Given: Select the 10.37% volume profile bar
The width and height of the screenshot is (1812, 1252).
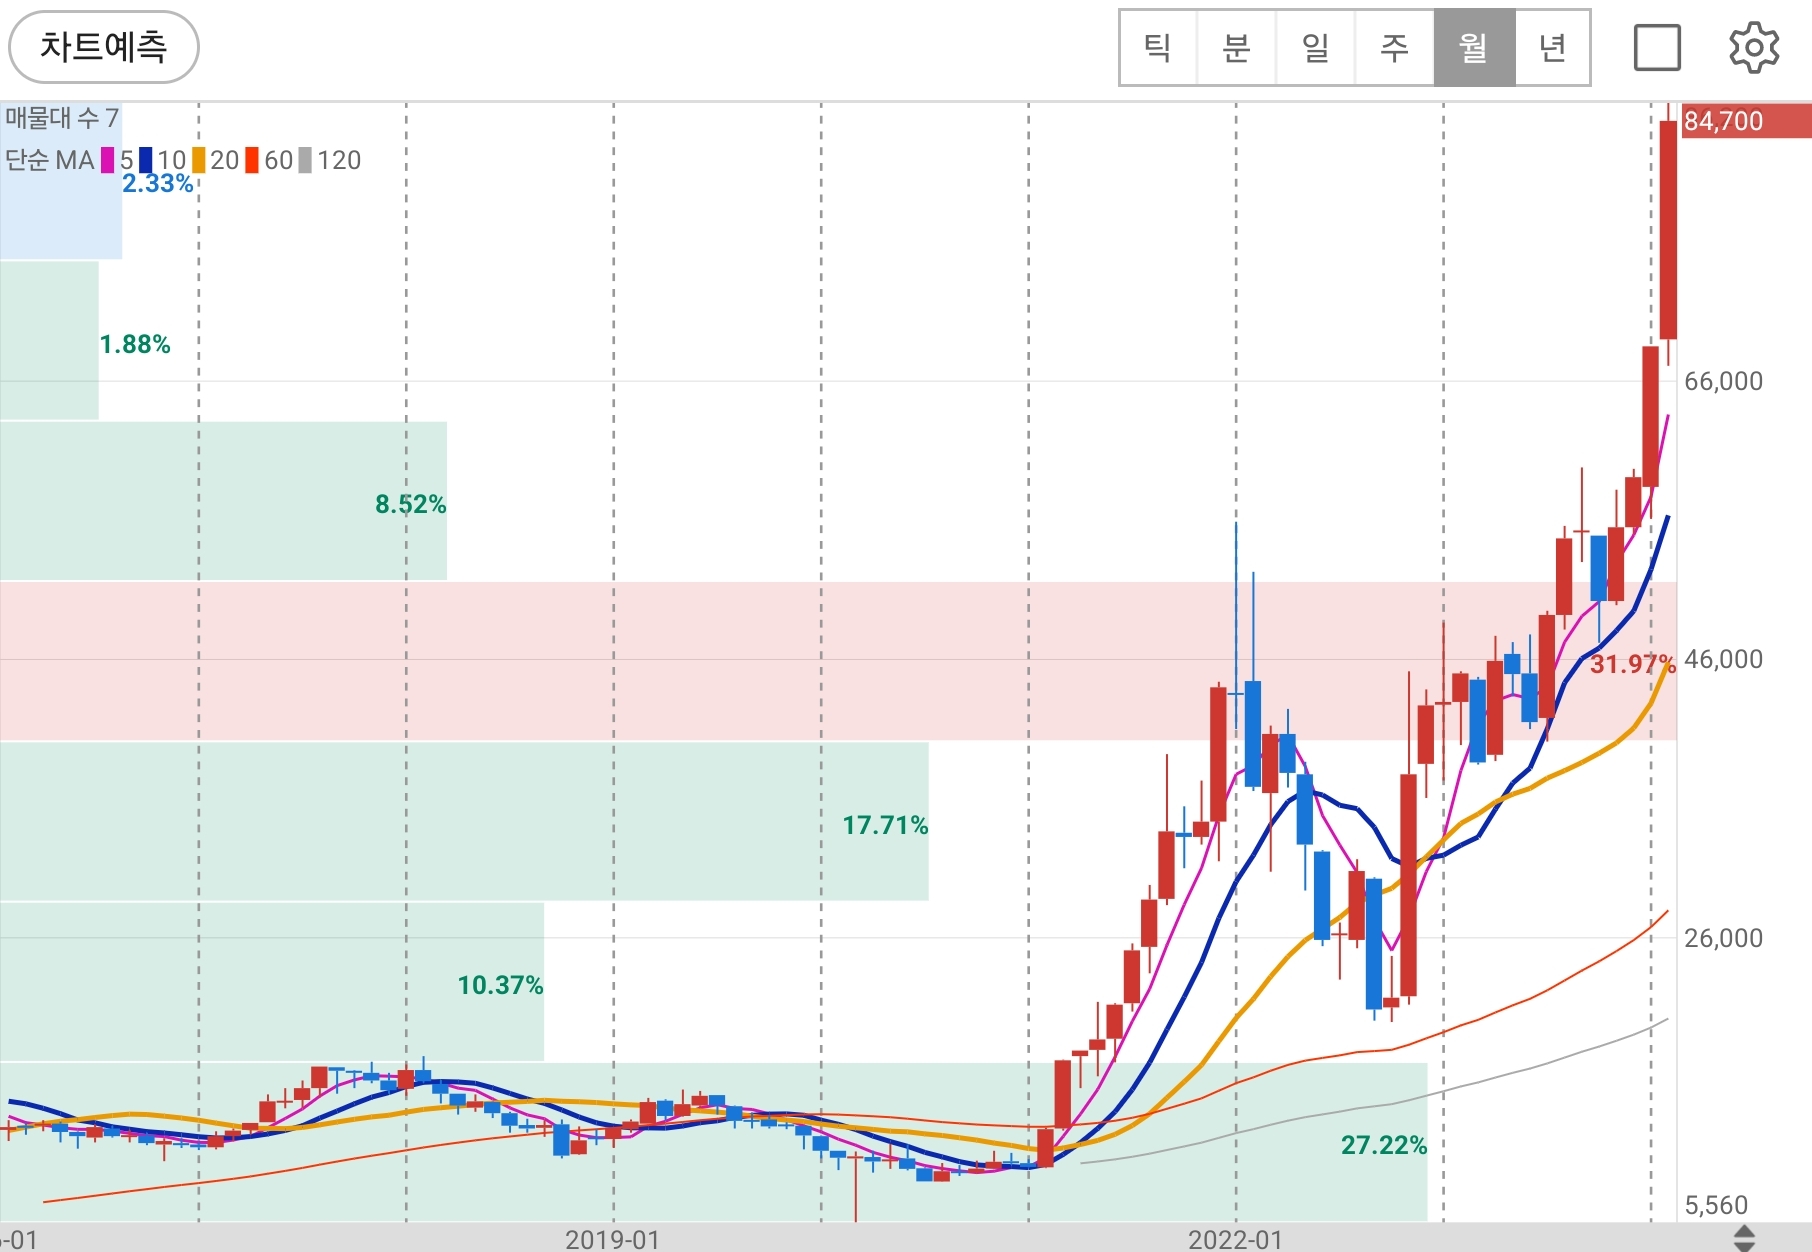Looking at the screenshot, I should point(272,982).
